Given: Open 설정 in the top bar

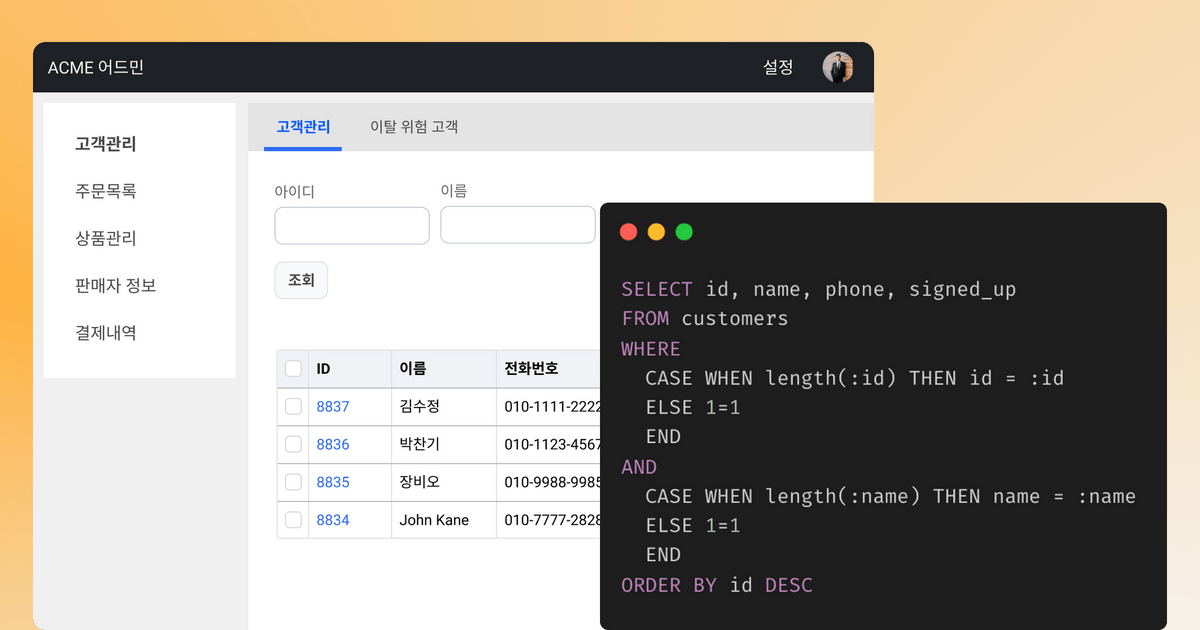Looking at the screenshot, I should point(778,67).
